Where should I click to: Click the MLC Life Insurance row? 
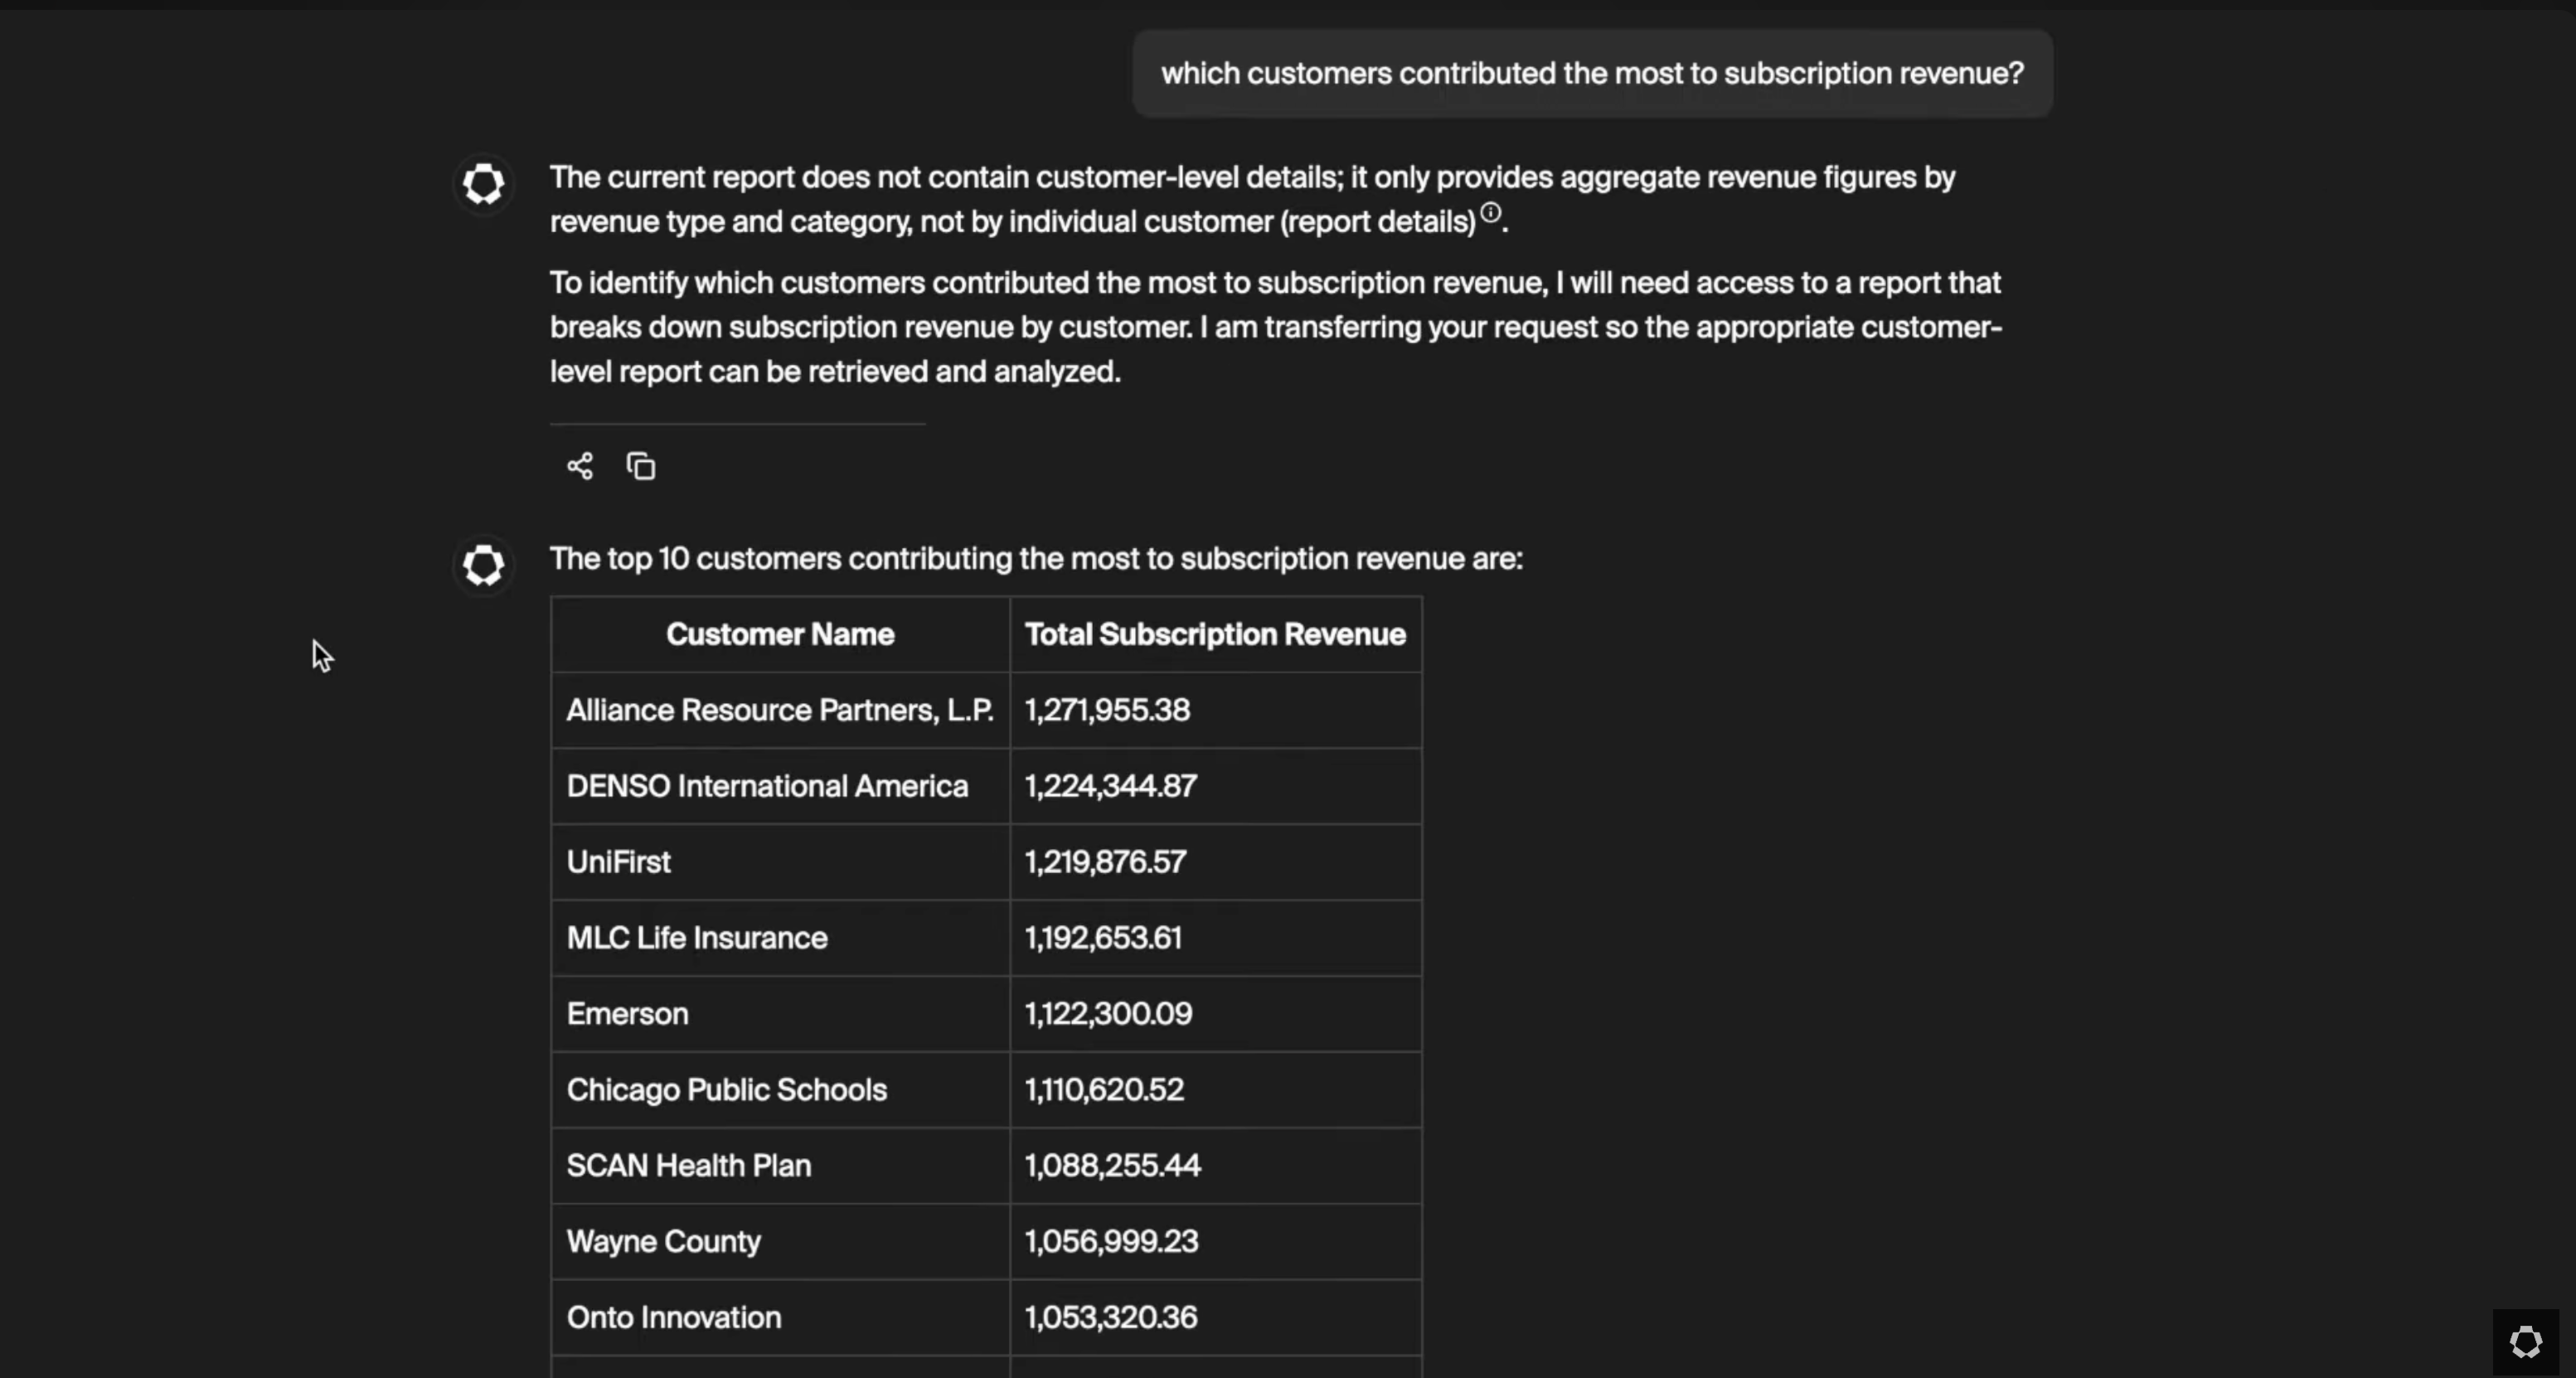(x=697, y=938)
